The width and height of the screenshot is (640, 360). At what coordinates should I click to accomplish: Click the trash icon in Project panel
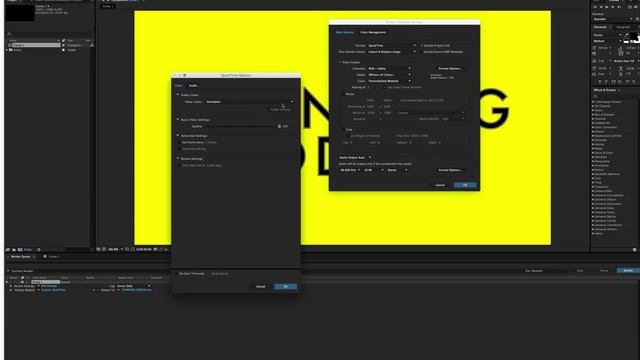click(39, 249)
